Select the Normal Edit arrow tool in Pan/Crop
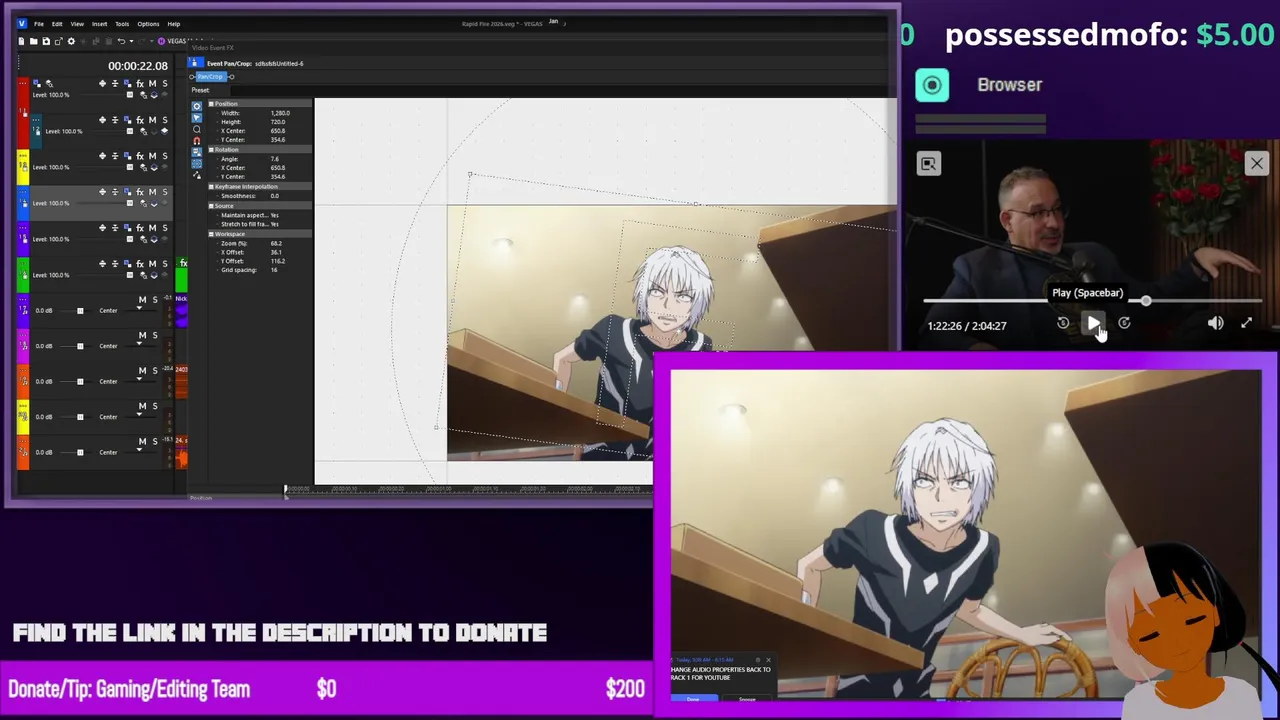This screenshot has height=720, width=1280. (x=196, y=117)
